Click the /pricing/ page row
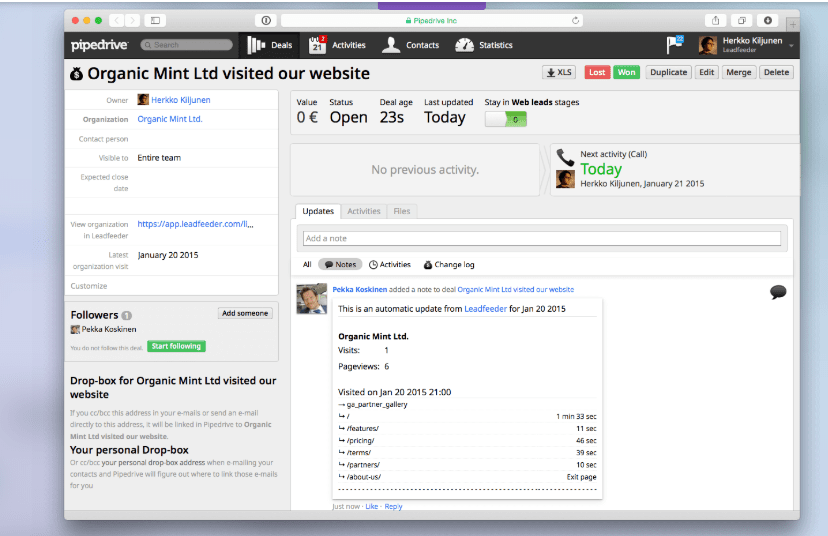Image resolution: width=828 pixels, height=536 pixels. (x=467, y=440)
